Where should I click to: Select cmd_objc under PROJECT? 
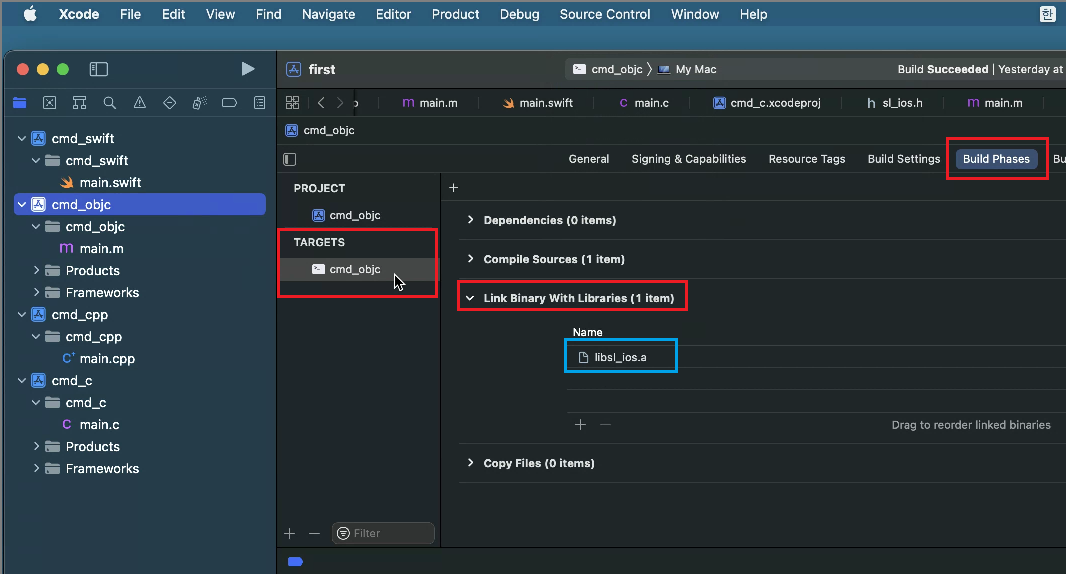pos(346,215)
